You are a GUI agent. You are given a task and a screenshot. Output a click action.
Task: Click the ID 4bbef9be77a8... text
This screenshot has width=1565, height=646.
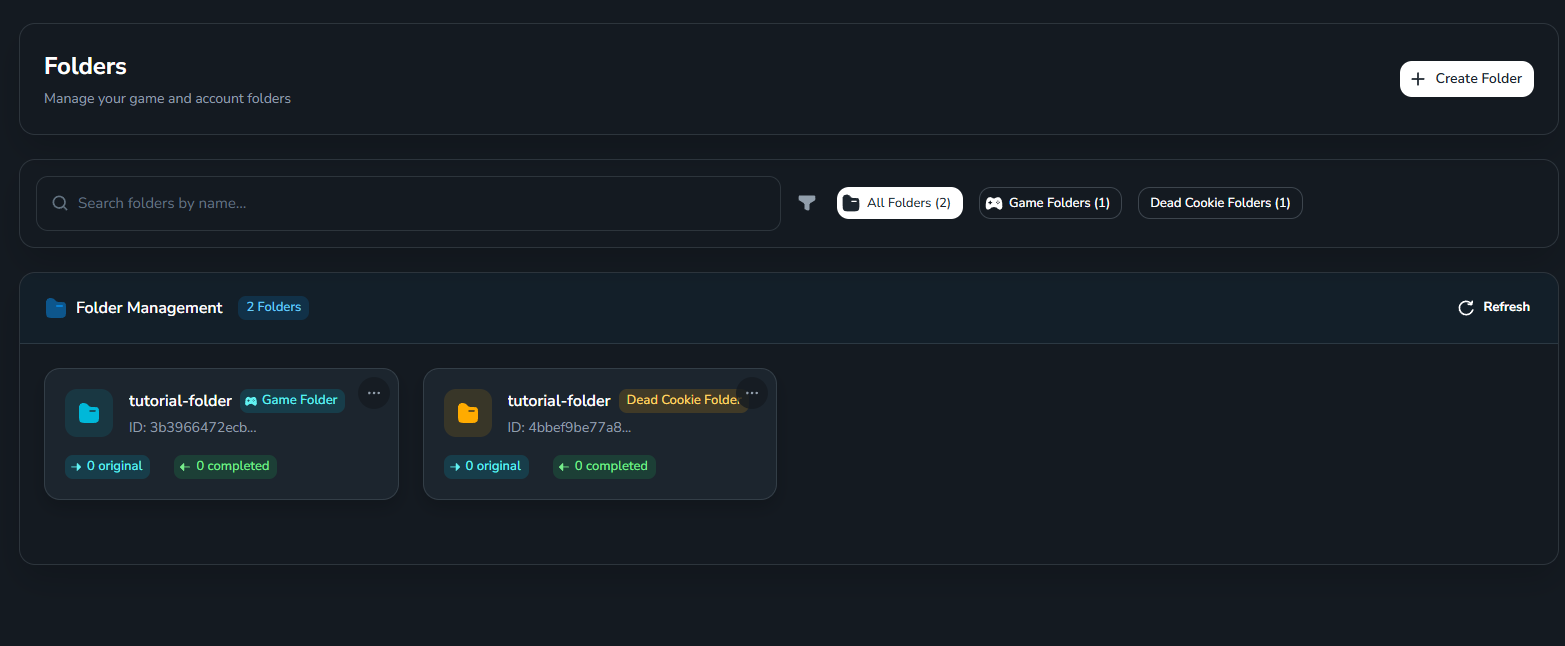pos(570,427)
